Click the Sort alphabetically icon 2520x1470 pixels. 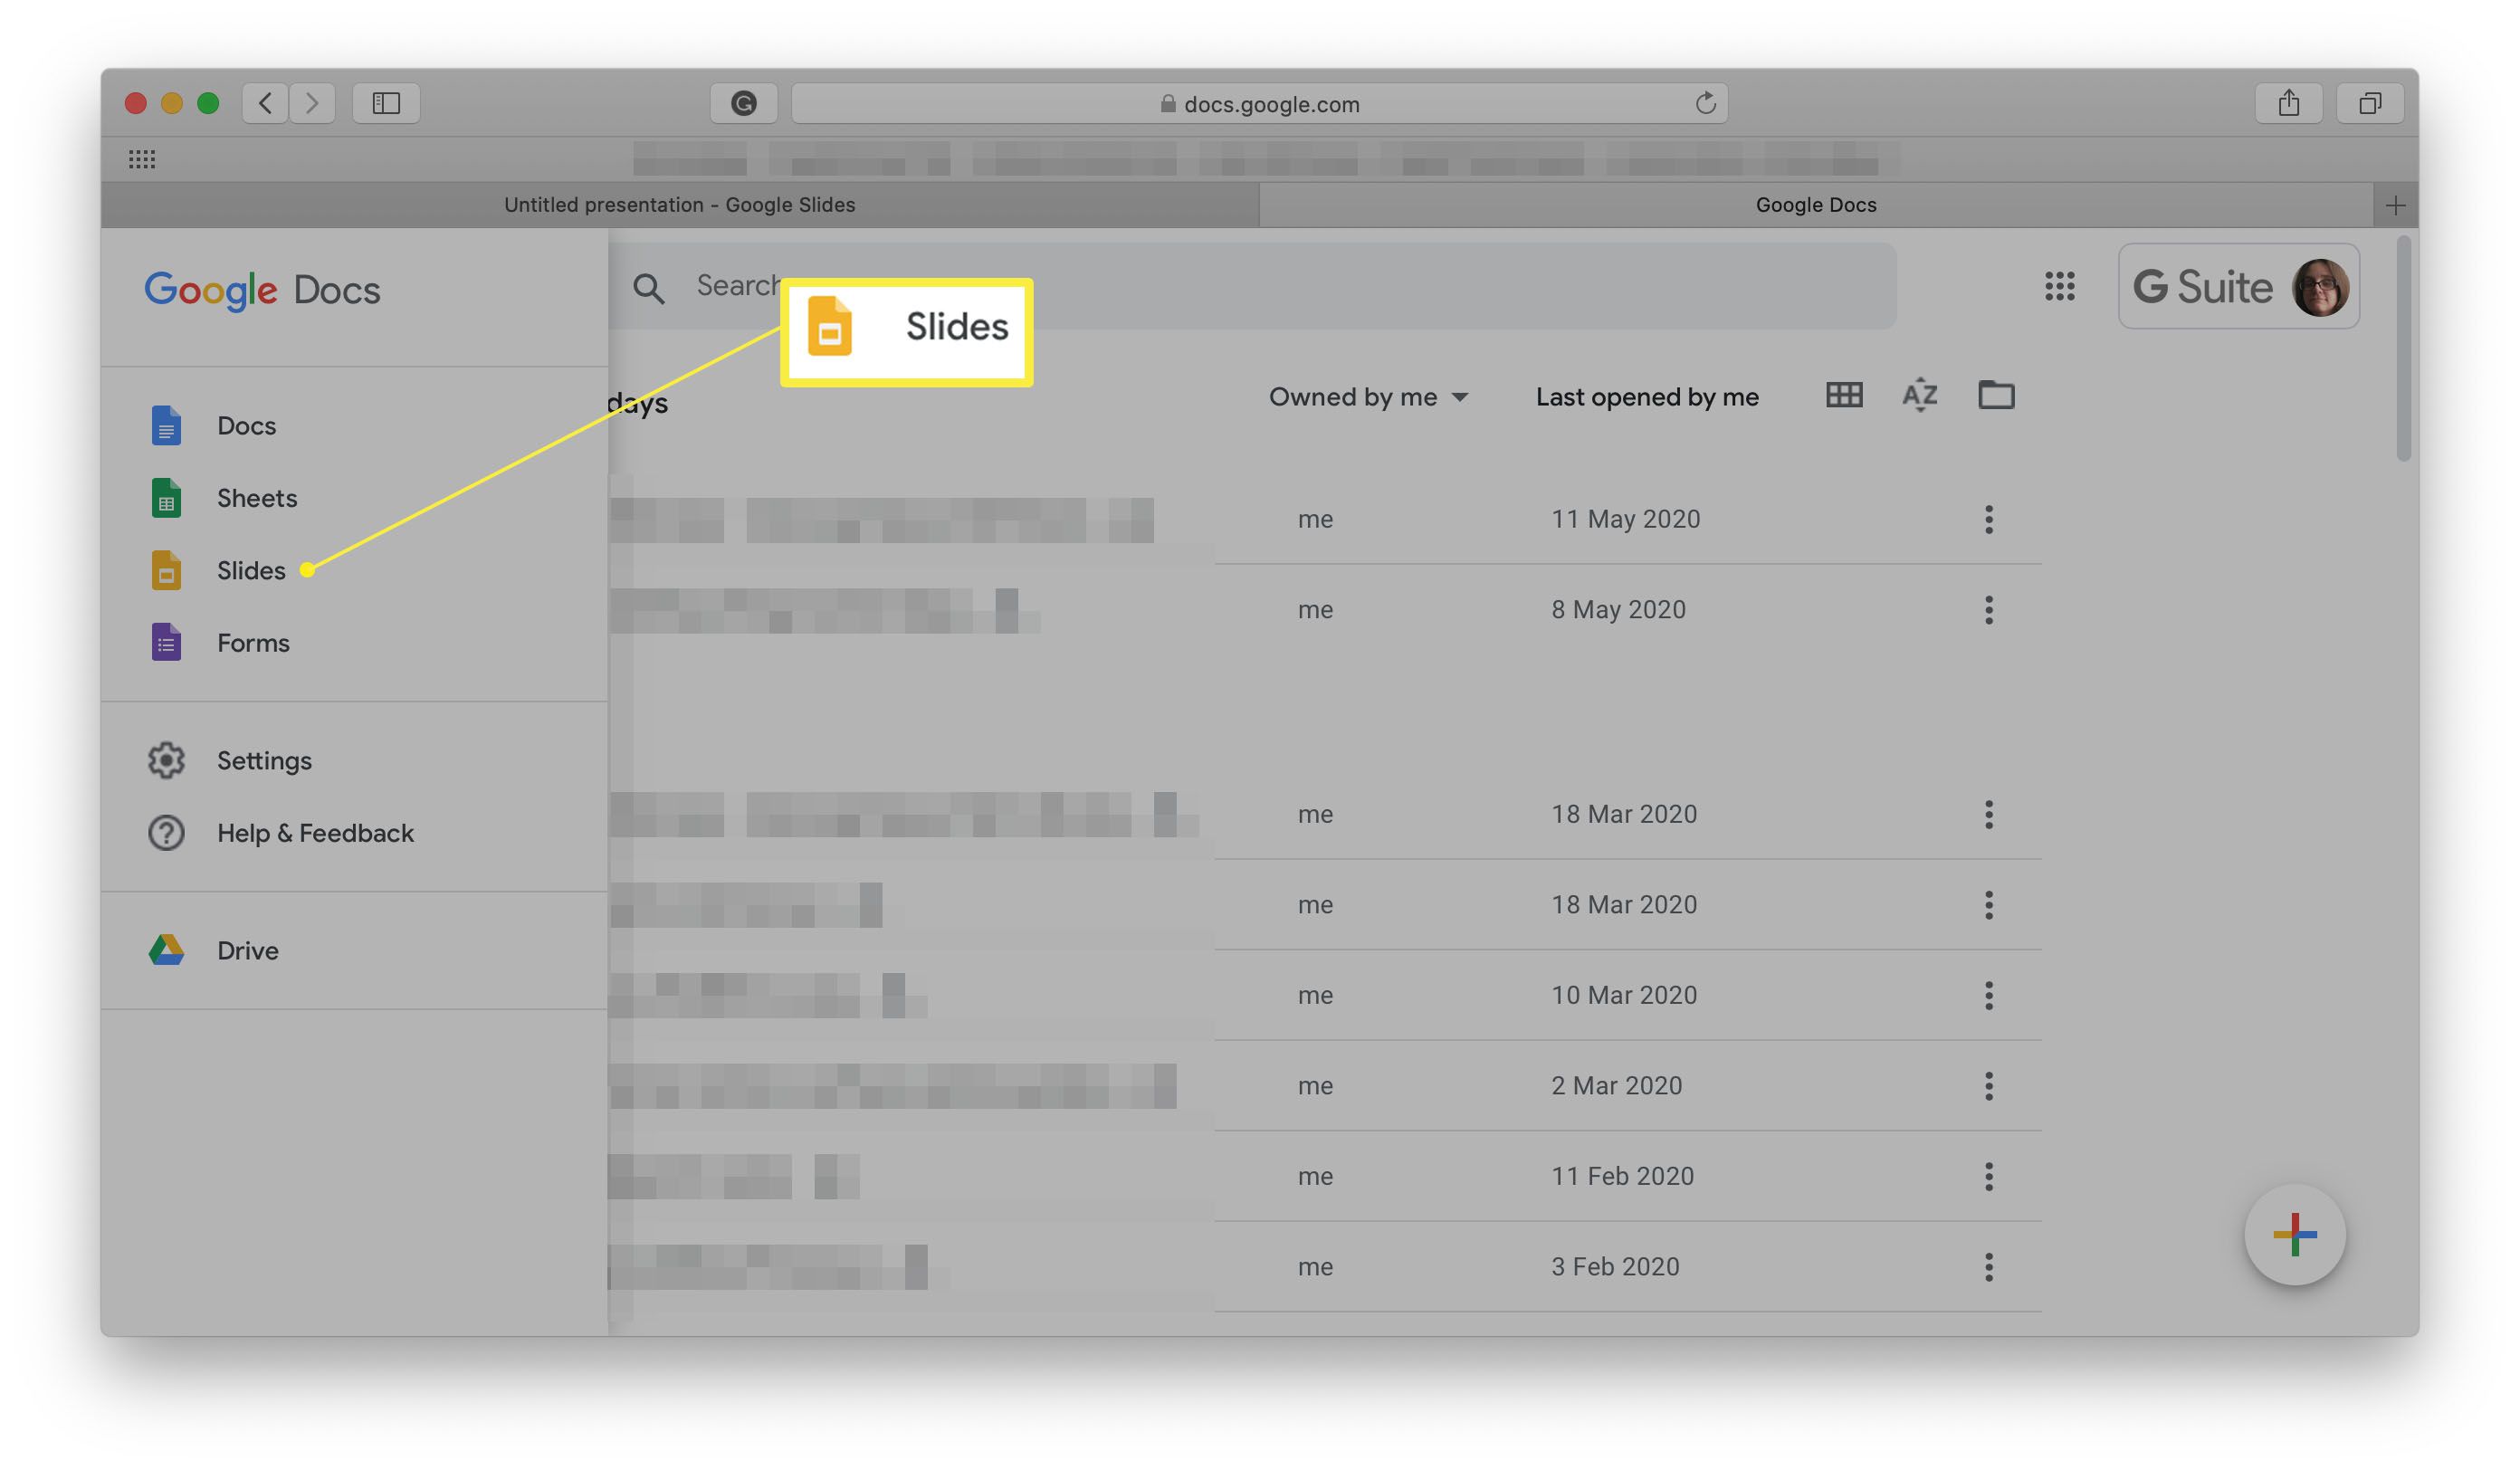pyautogui.click(x=1920, y=396)
